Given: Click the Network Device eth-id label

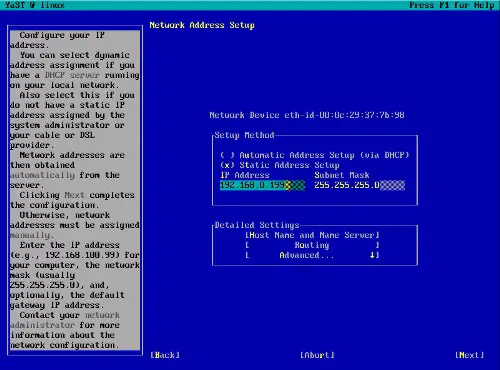Looking at the screenshot, I should [307, 115].
